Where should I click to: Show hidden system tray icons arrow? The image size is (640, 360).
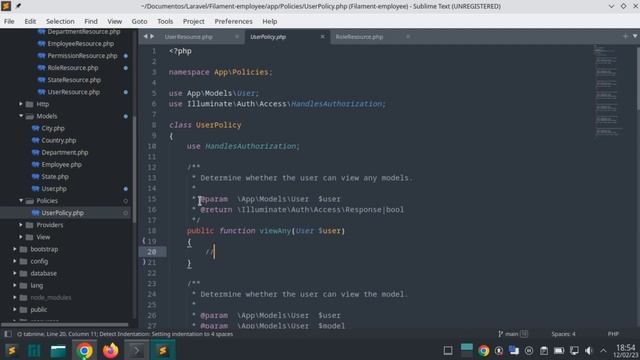(x=603, y=351)
